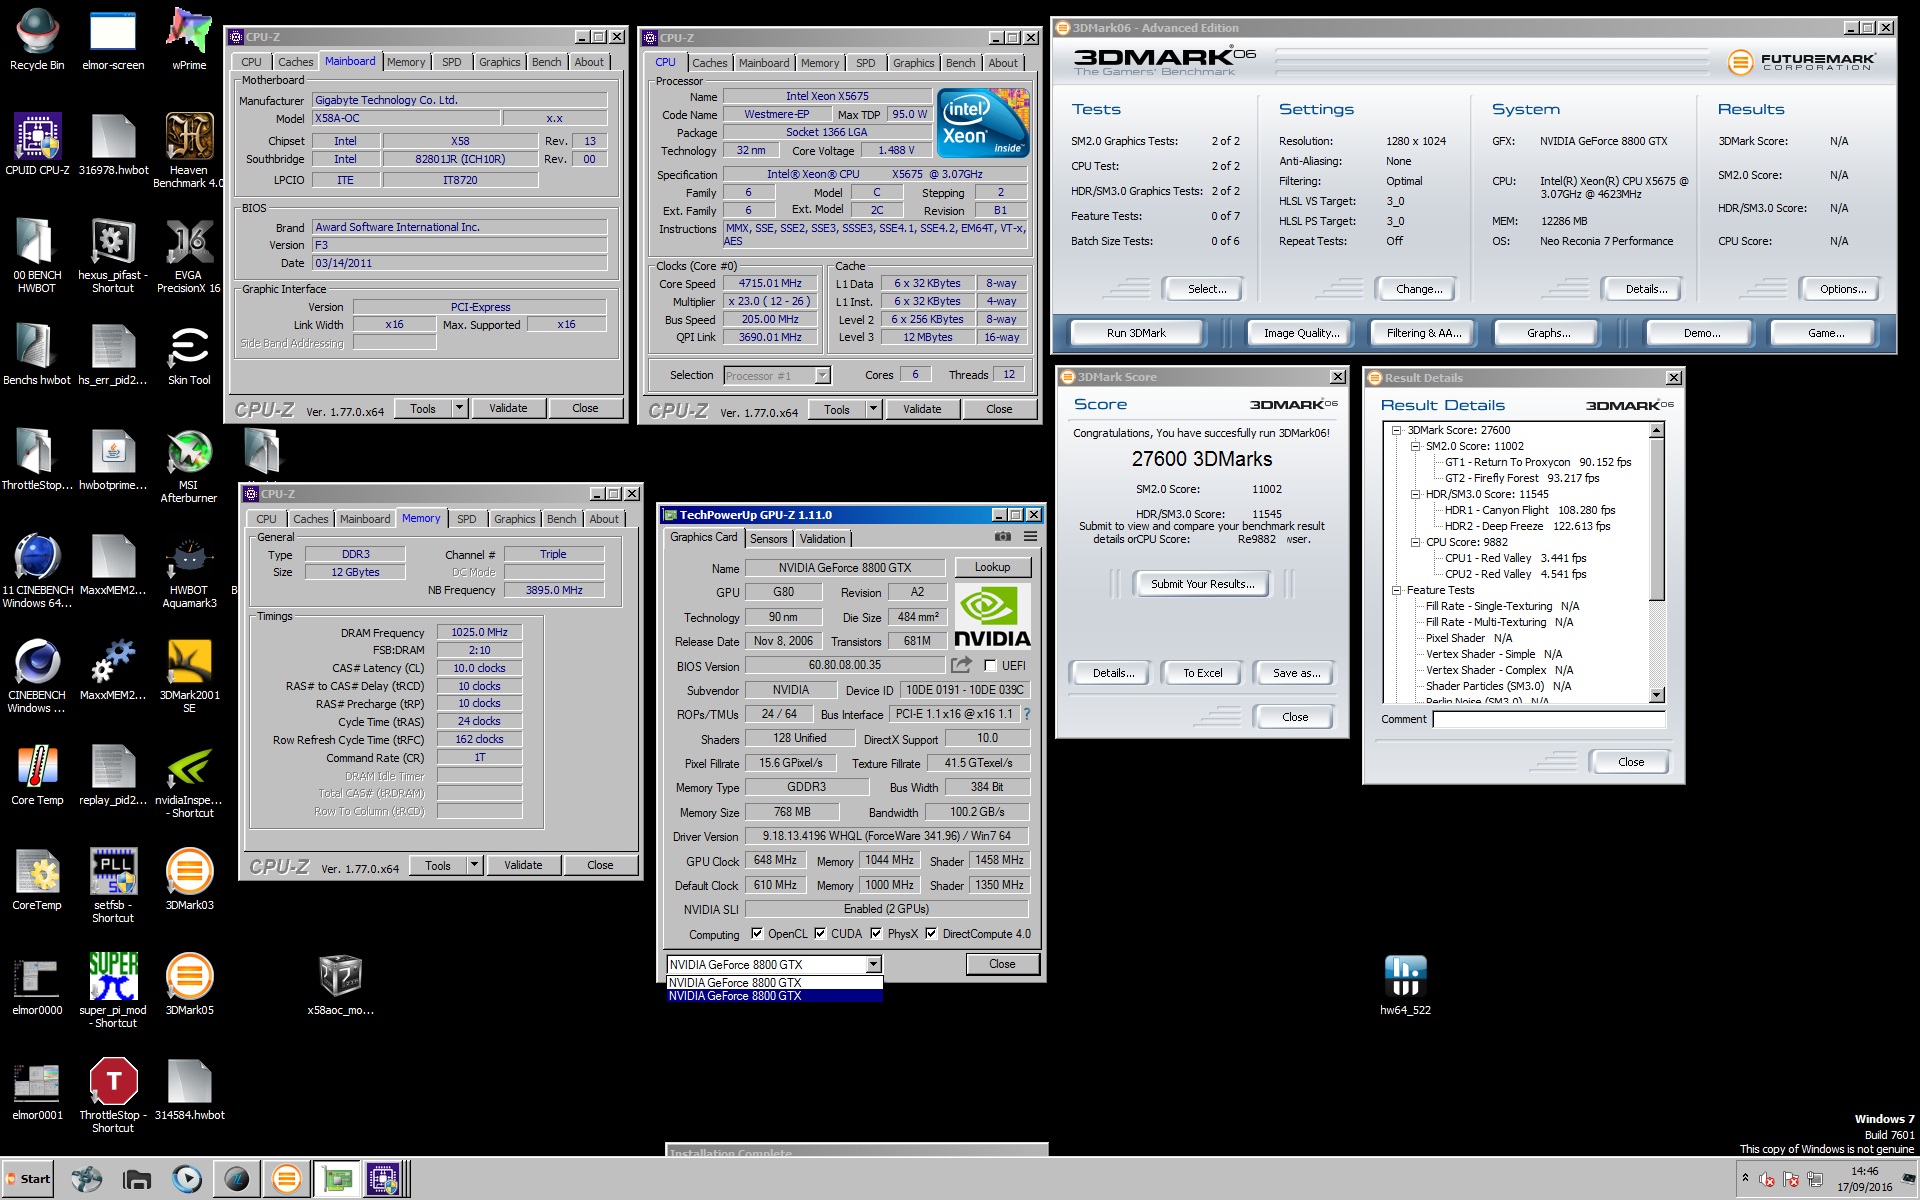
Task: Click the BIOS share/export arrow icon
Action: coord(961,665)
